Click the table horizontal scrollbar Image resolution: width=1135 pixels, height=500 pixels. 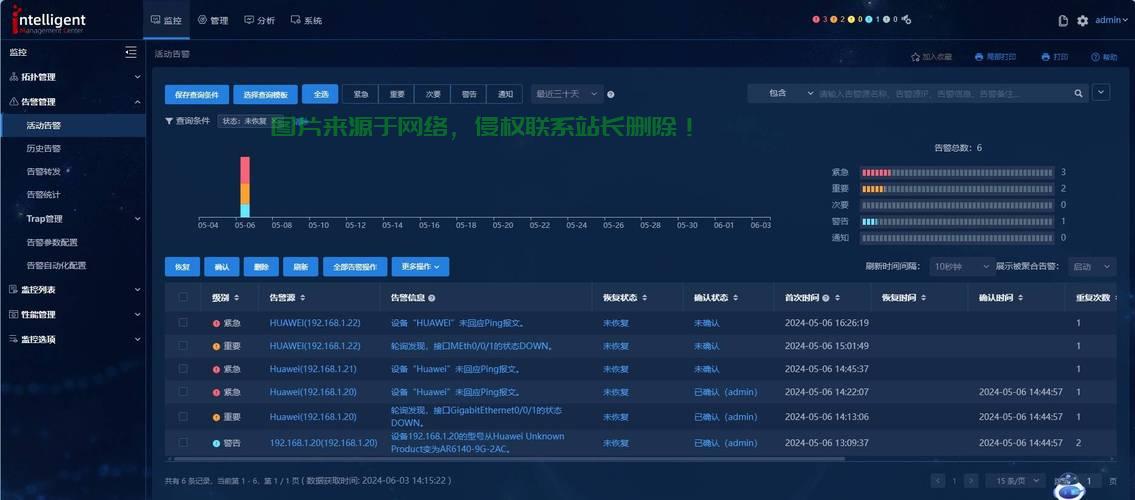point(509,459)
